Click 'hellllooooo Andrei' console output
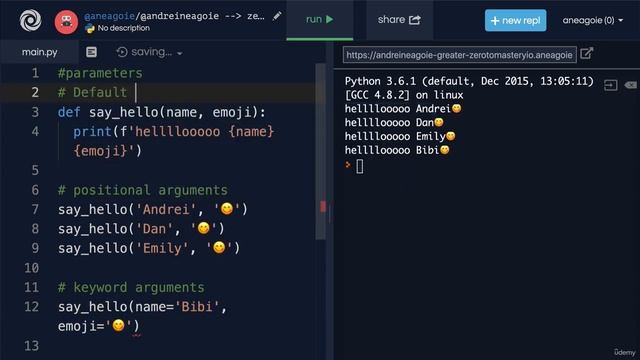 pos(403,109)
